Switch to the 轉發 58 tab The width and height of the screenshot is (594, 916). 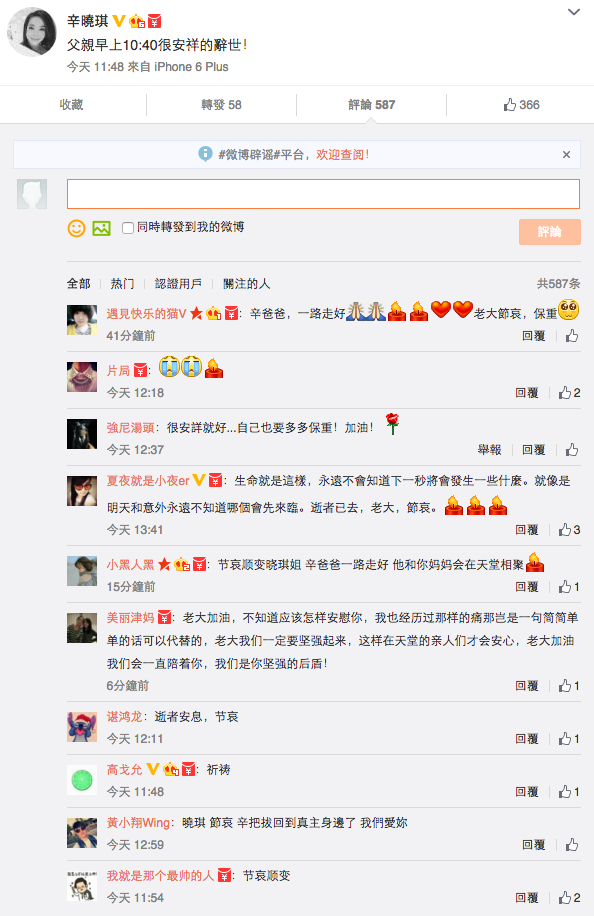click(x=221, y=105)
